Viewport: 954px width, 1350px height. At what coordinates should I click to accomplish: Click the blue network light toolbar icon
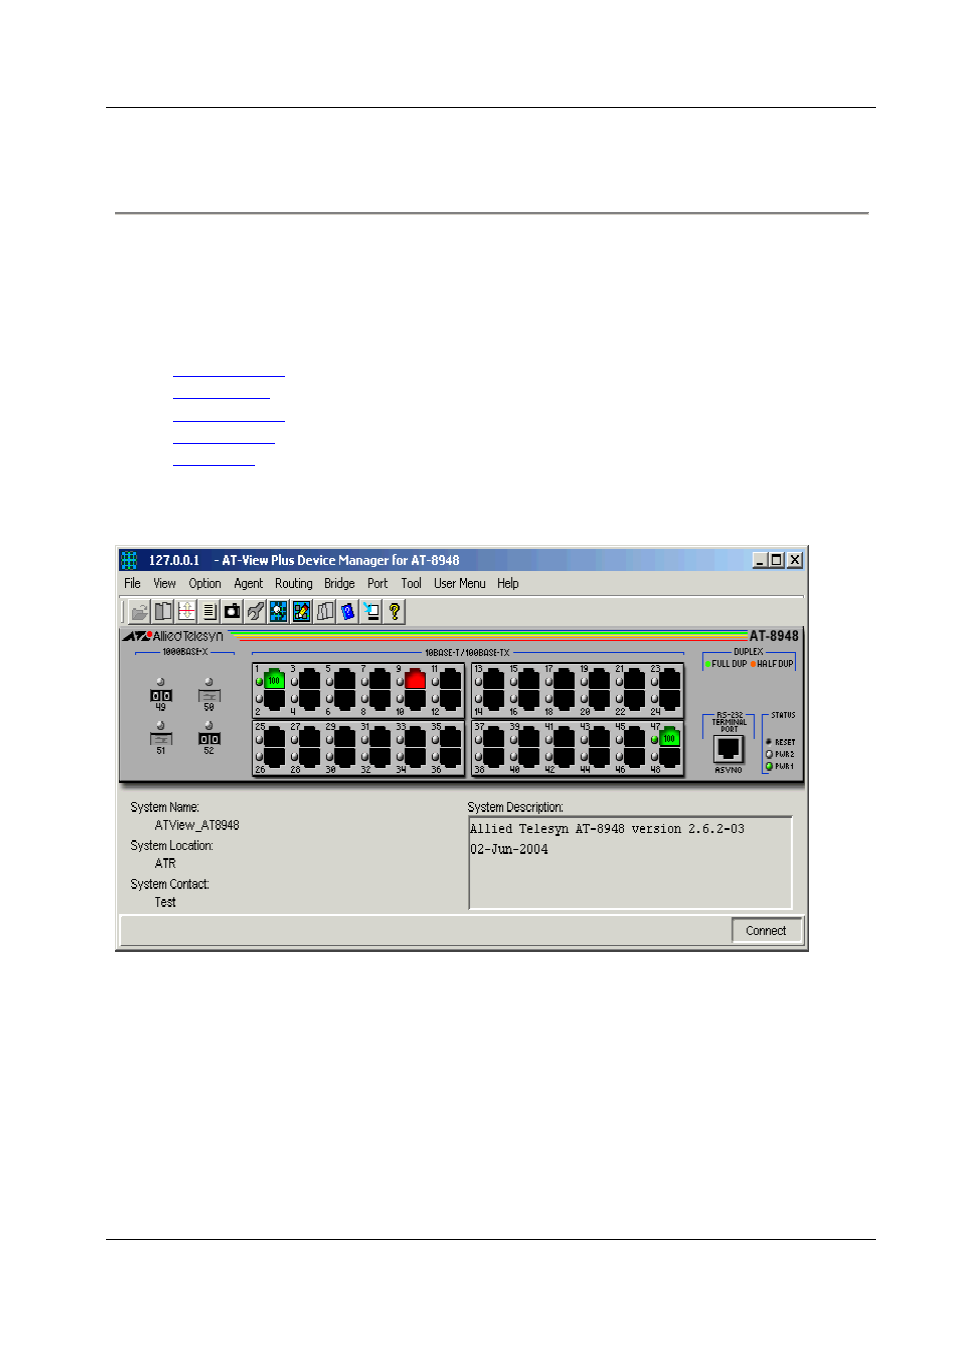click(x=278, y=611)
